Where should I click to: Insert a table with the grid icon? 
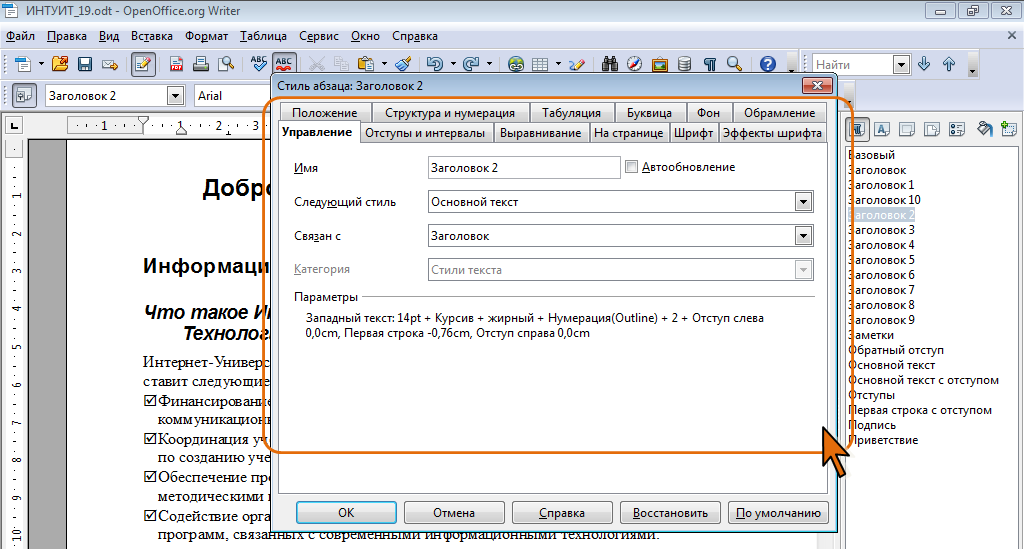[x=540, y=64]
